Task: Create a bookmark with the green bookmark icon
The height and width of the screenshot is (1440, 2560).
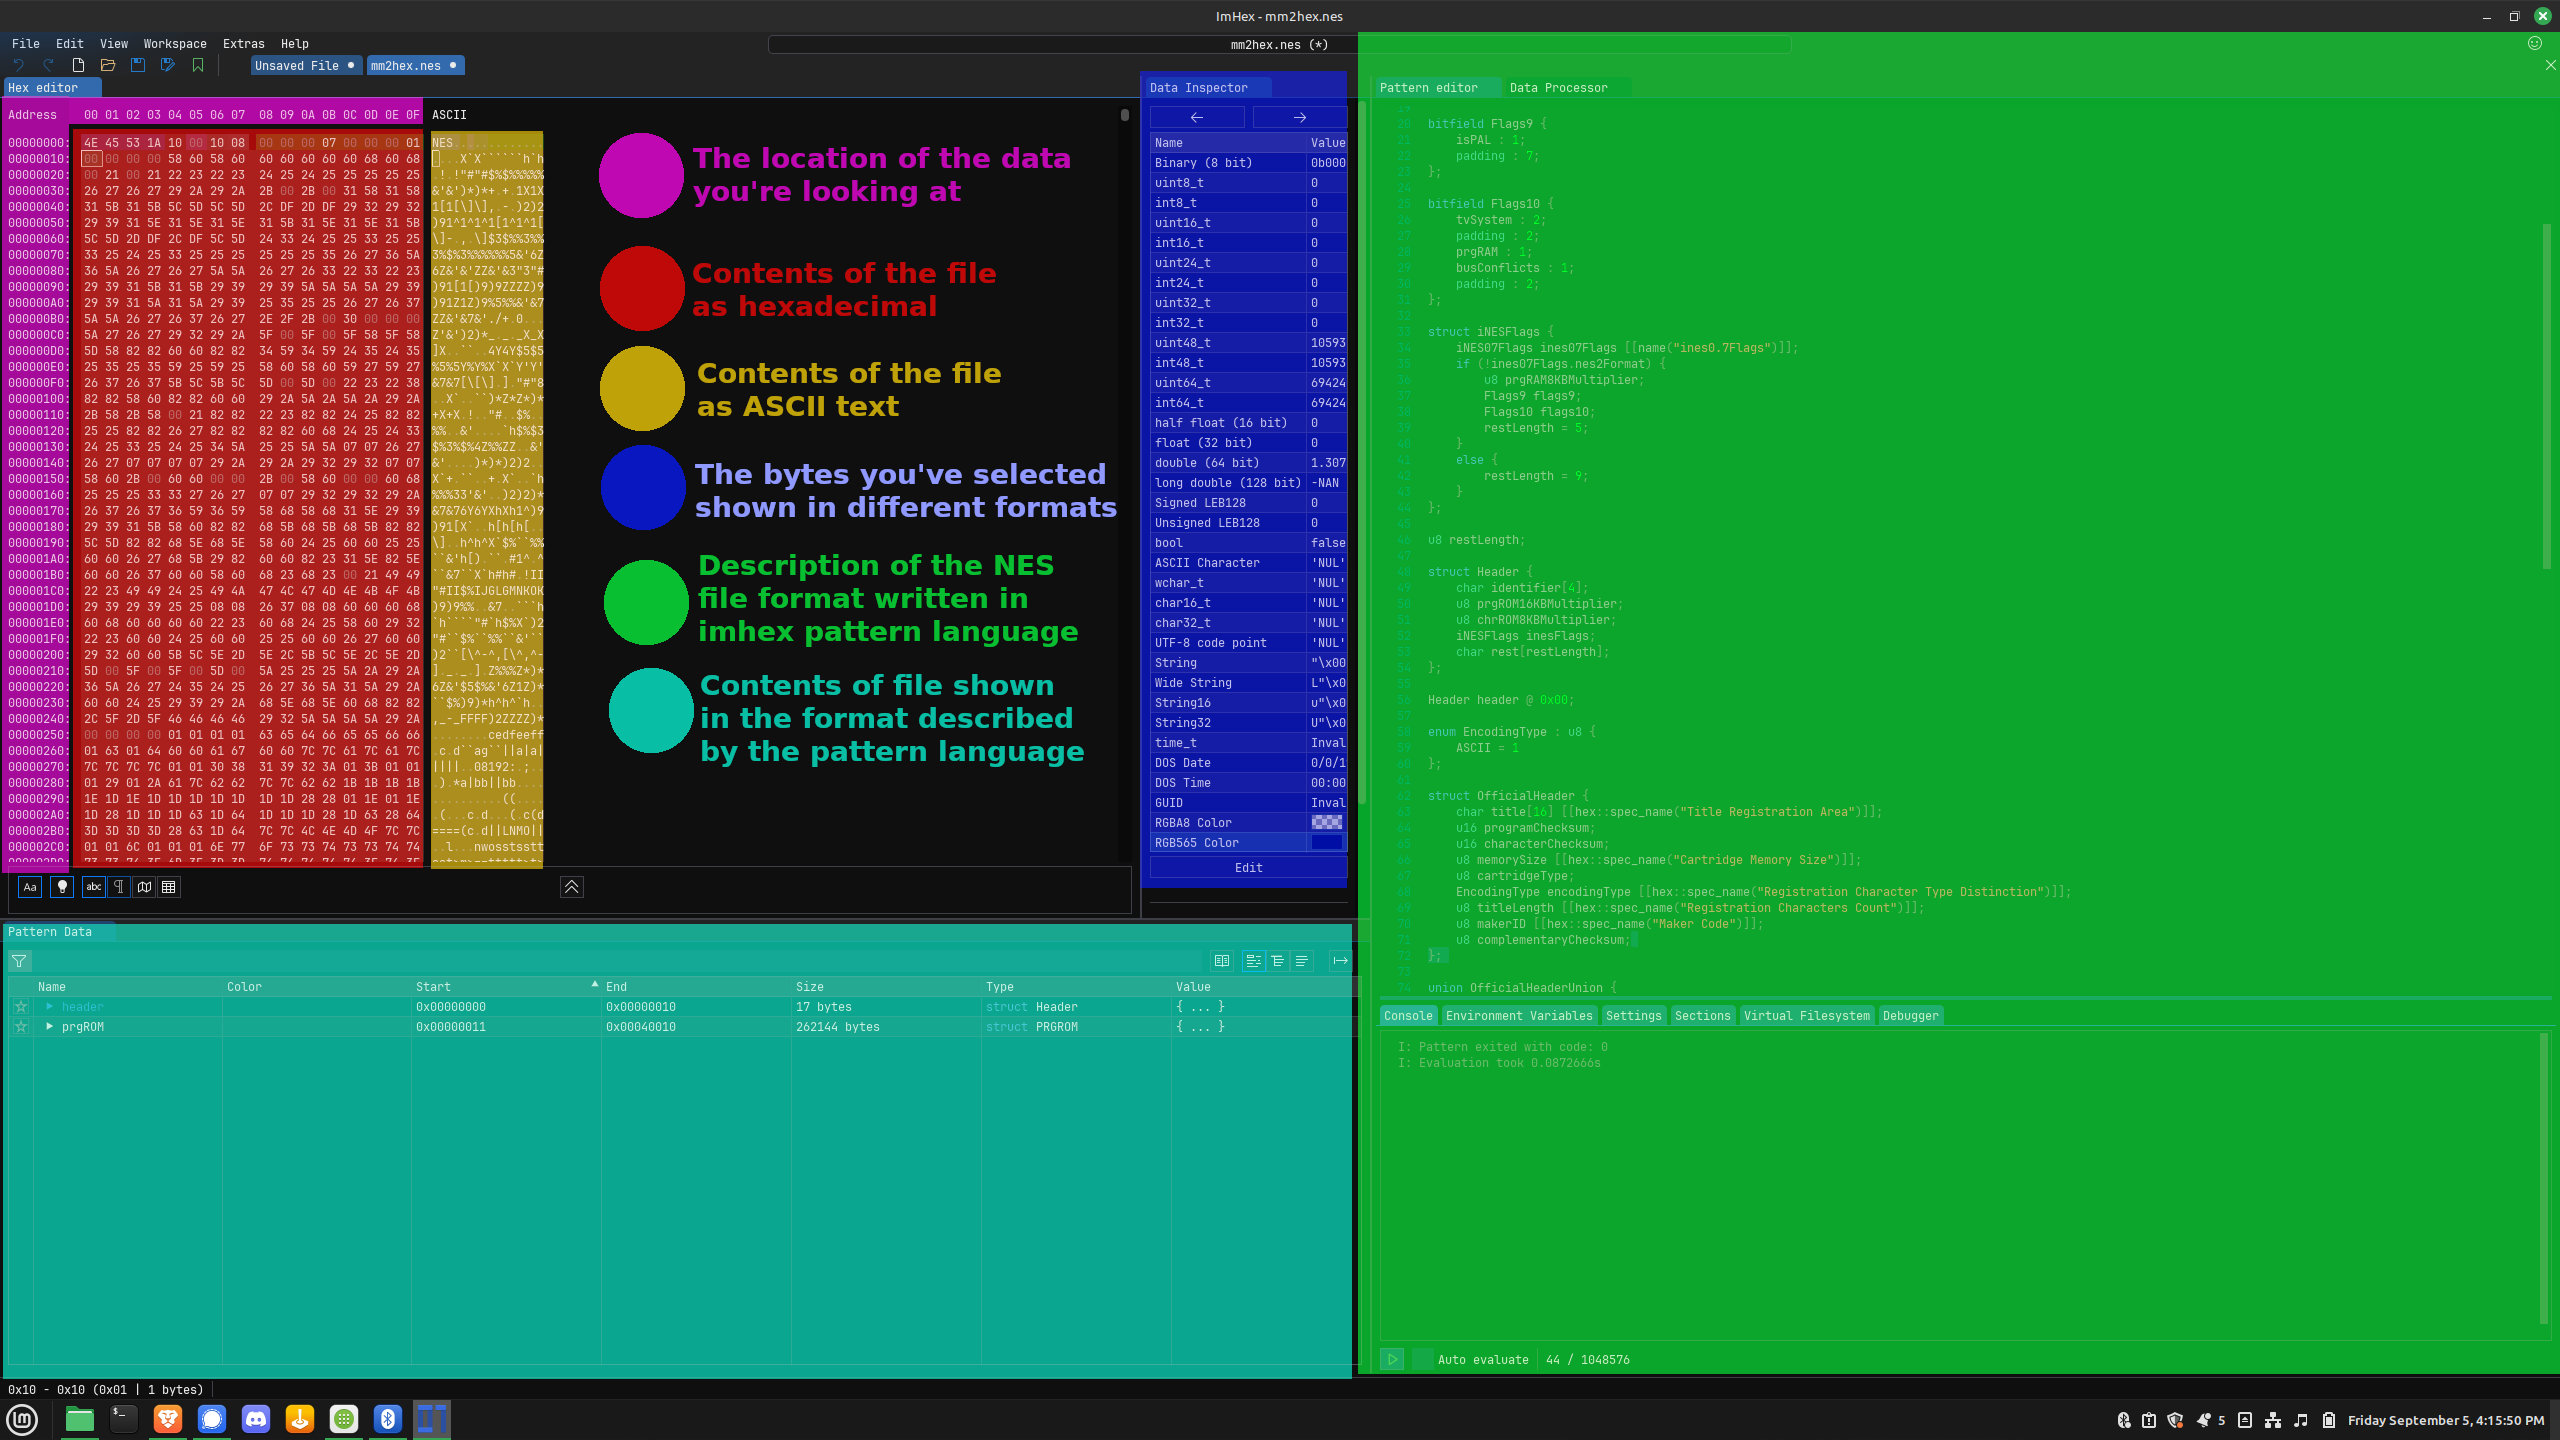Action: (x=198, y=65)
